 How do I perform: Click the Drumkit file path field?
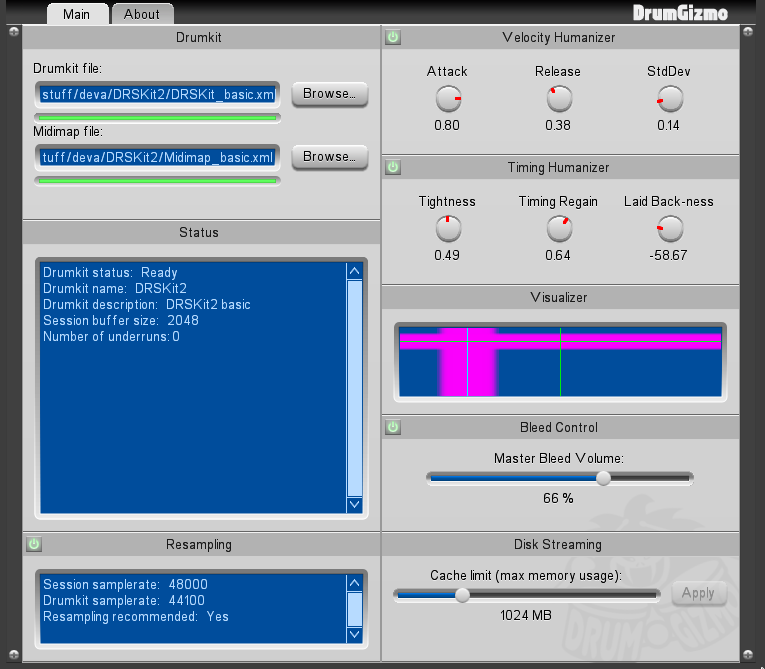pyautogui.click(x=158, y=95)
